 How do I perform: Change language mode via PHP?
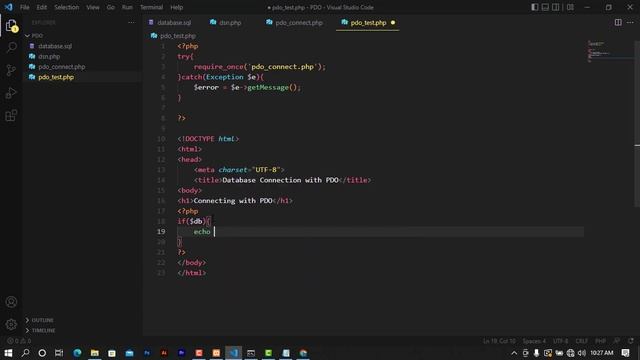click(600, 341)
